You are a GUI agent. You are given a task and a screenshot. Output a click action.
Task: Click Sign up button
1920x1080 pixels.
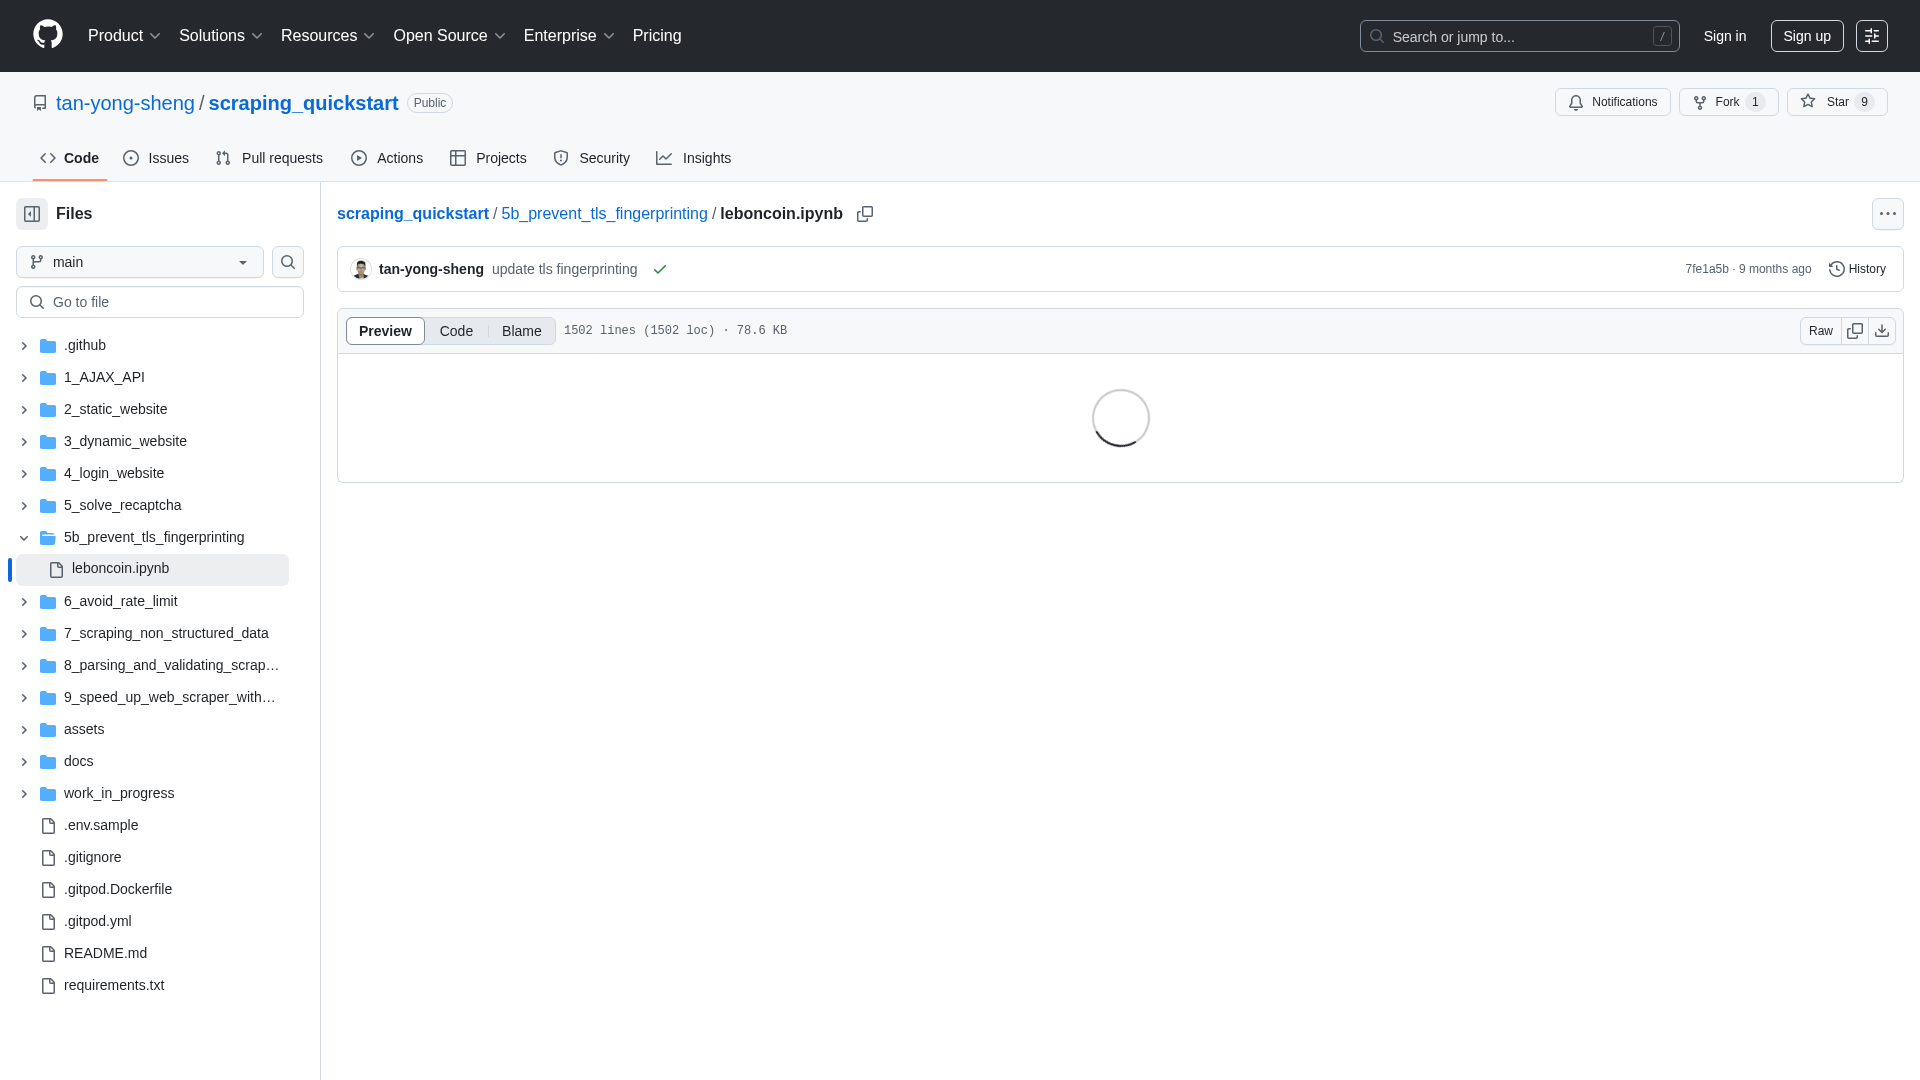click(x=1806, y=36)
